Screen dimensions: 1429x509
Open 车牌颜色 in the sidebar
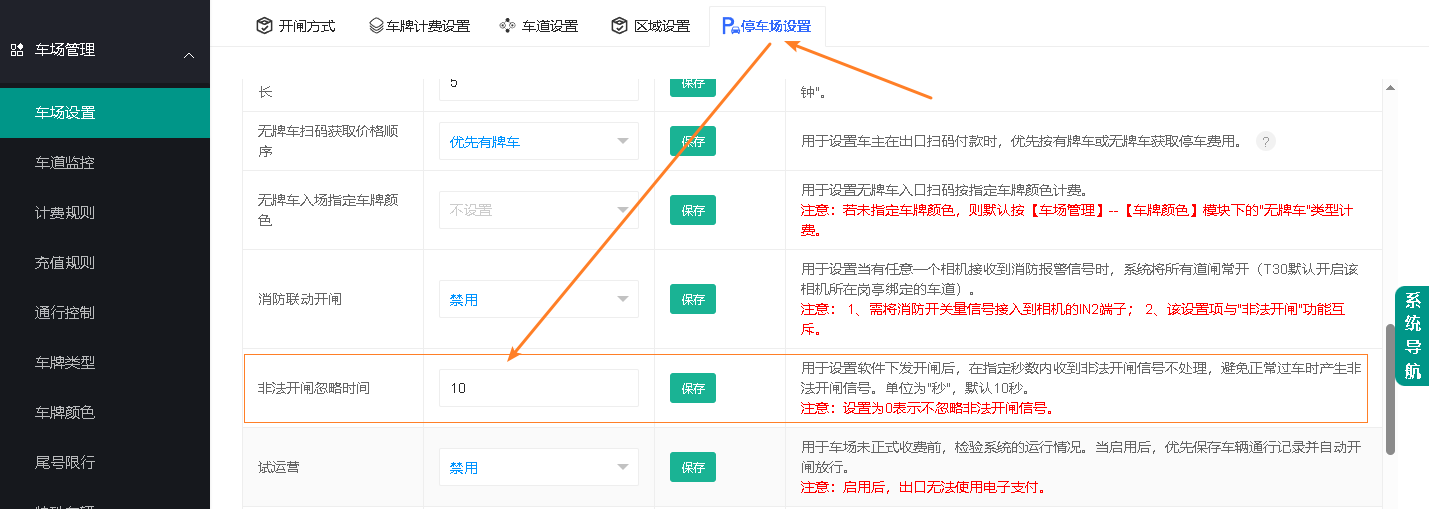(x=105, y=413)
